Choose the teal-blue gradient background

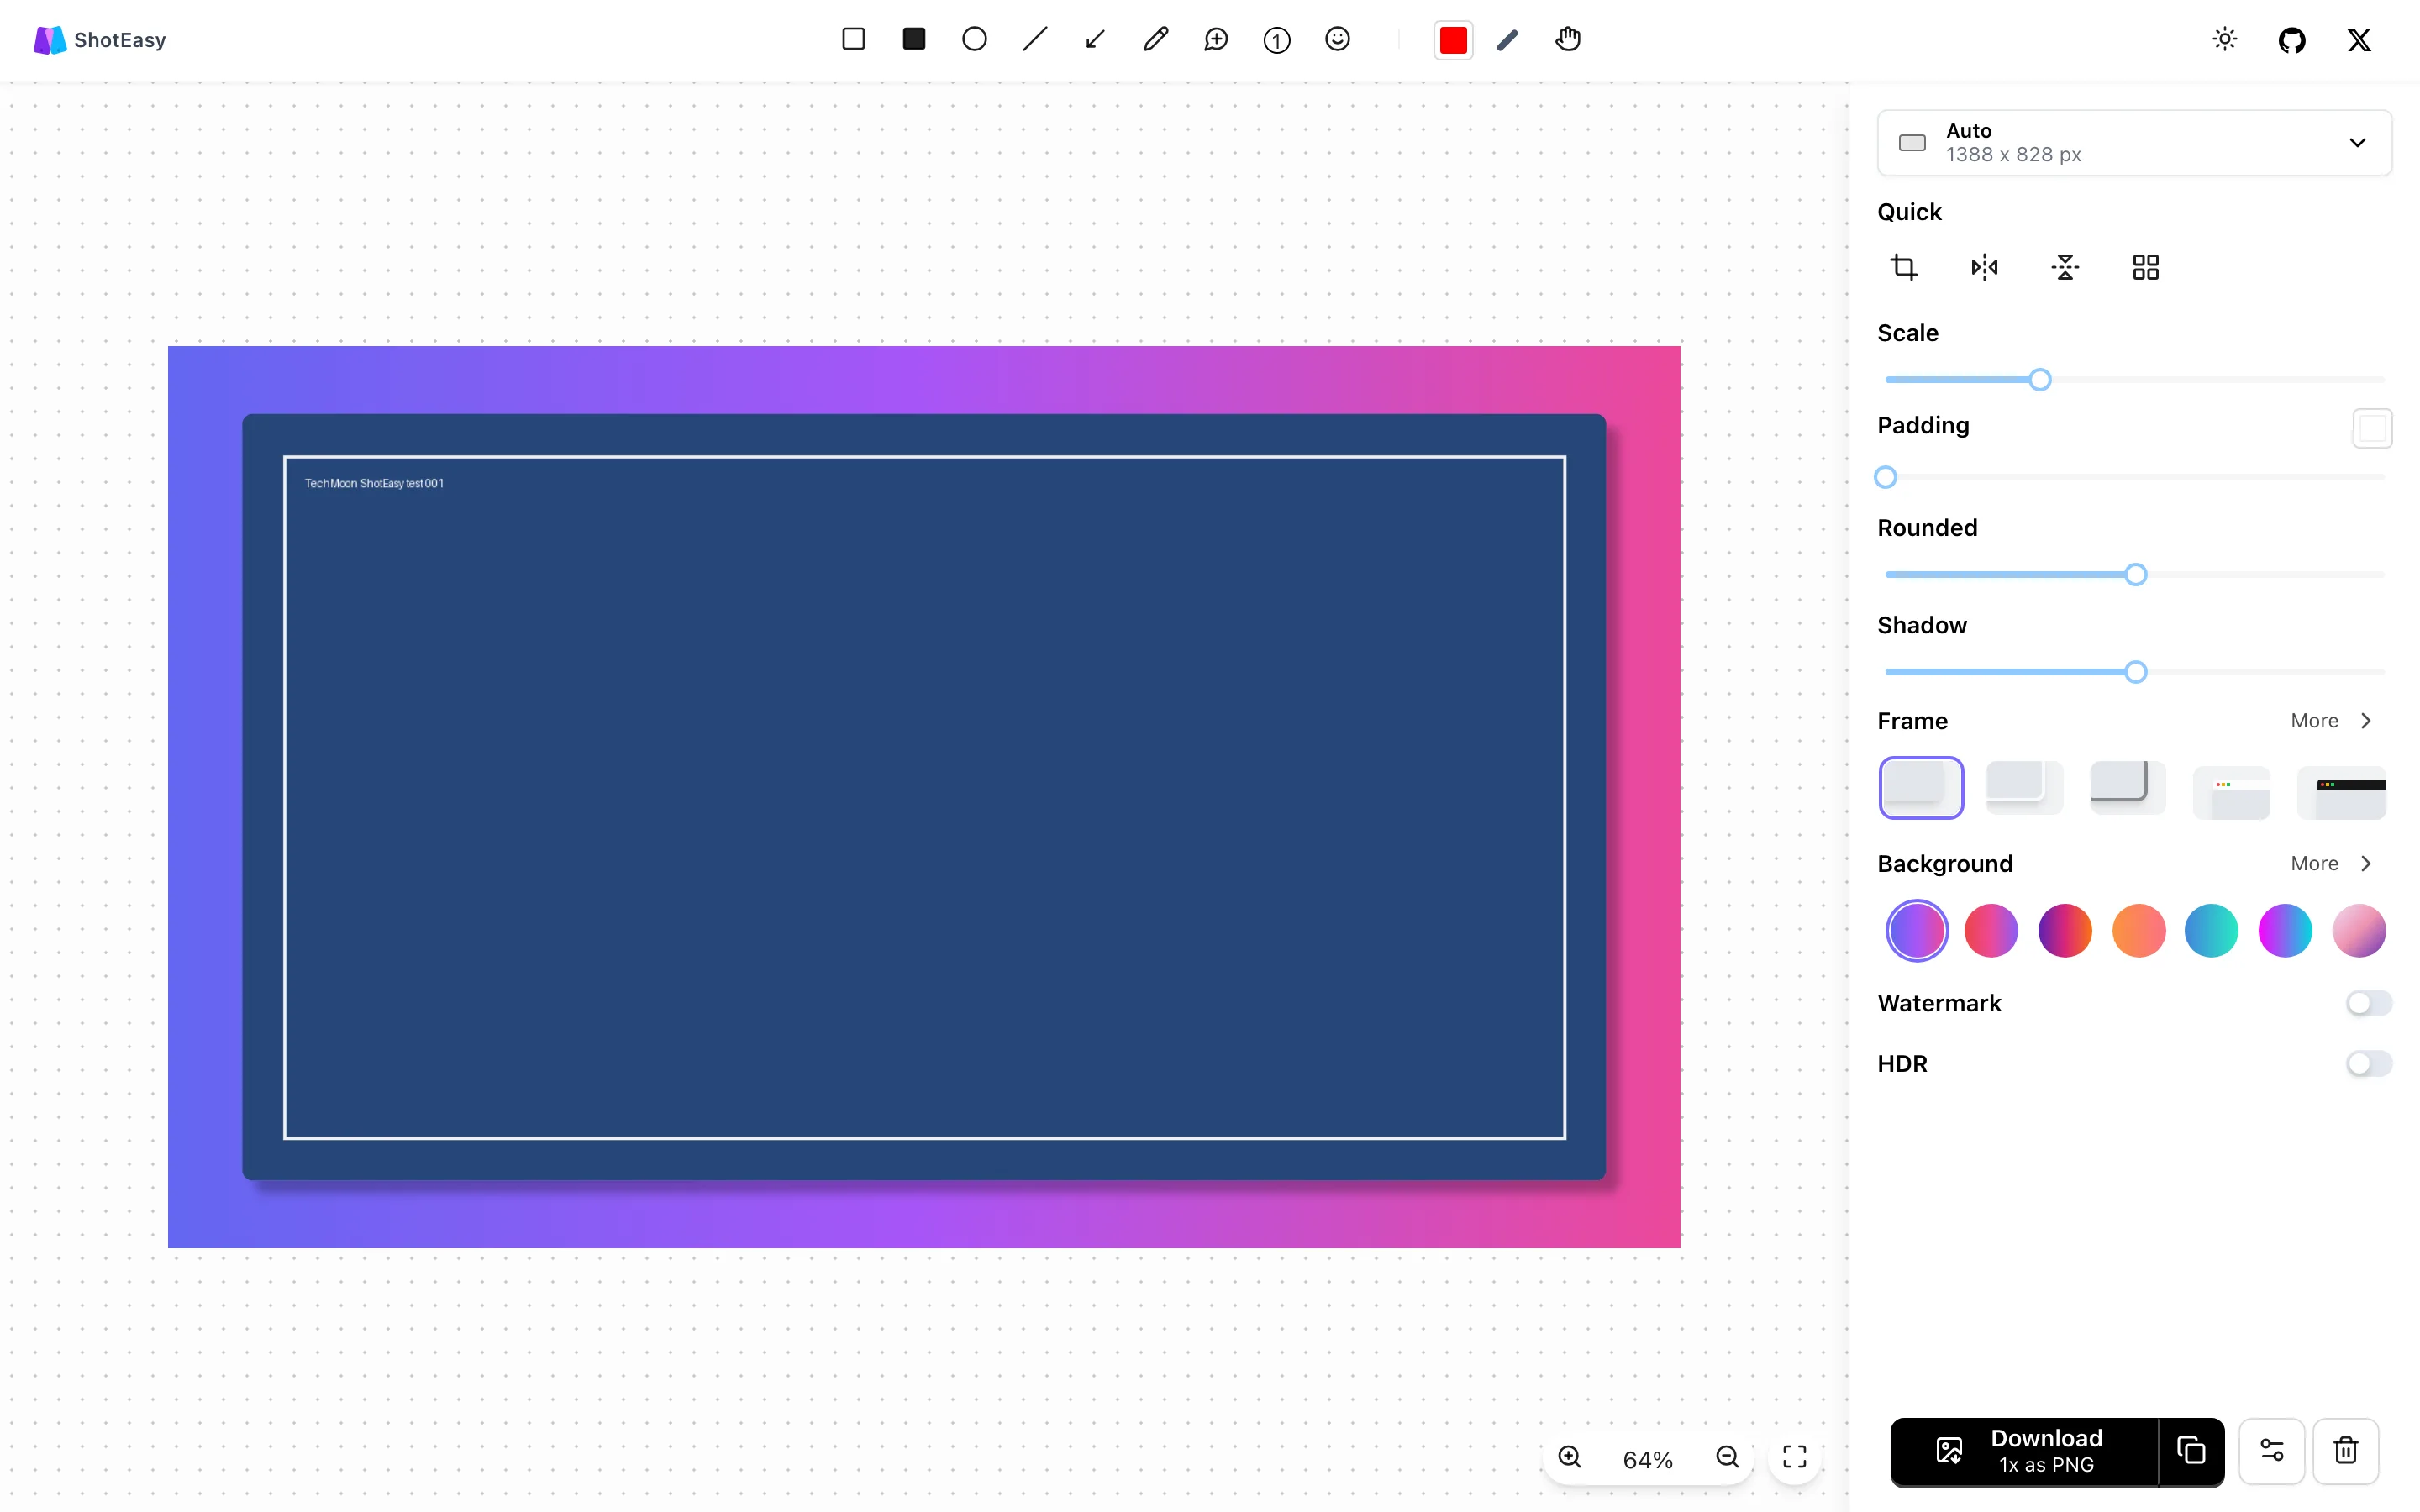click(x=2211, y=931)
